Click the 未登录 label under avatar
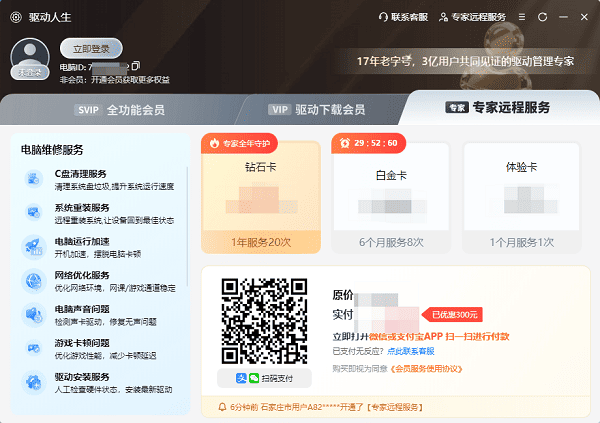Screen dimensions: 600x423 (x=30, y=72)
